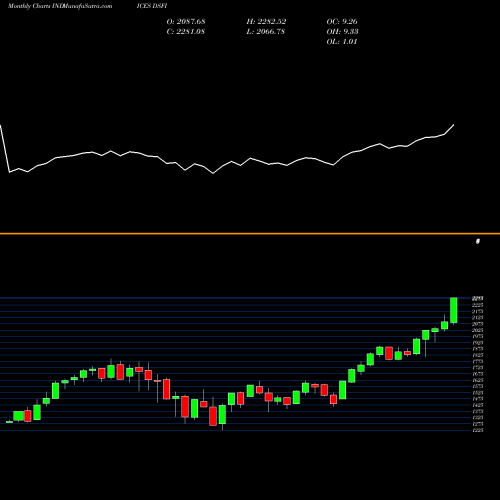The image size is (500, 500).
Task: Click the 2025 price axis label
Action: (x=478, y=330)
